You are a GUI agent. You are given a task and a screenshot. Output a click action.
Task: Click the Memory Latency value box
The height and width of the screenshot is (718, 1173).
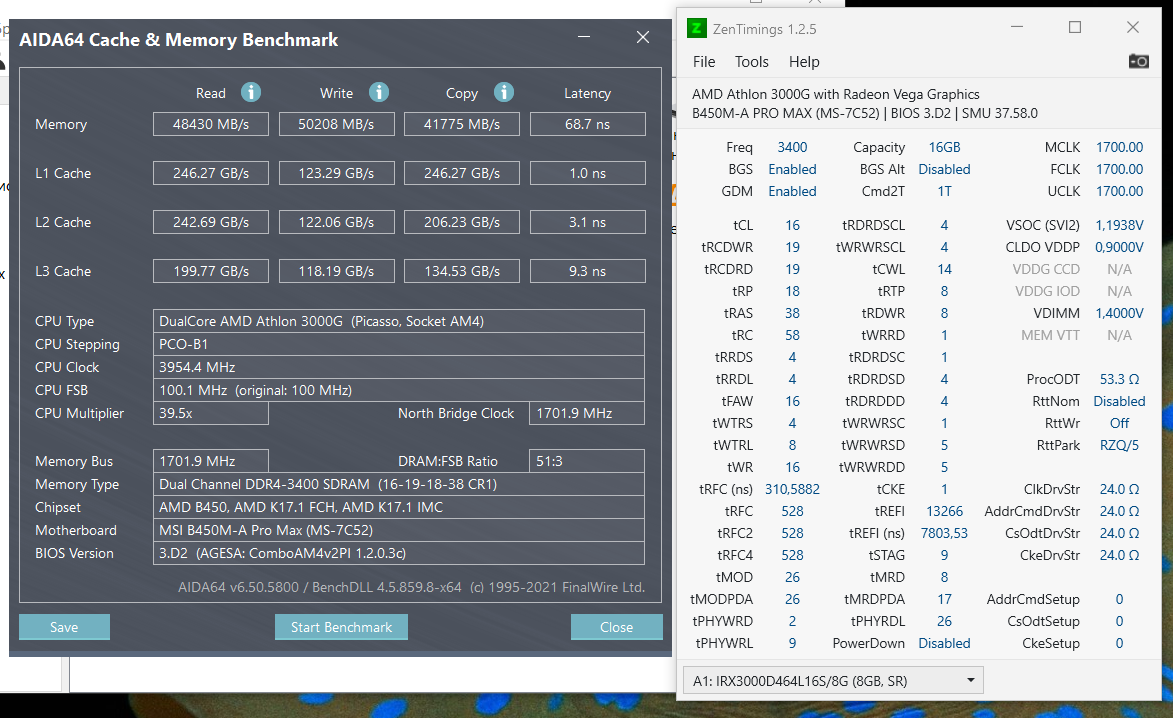click(587, 124)
